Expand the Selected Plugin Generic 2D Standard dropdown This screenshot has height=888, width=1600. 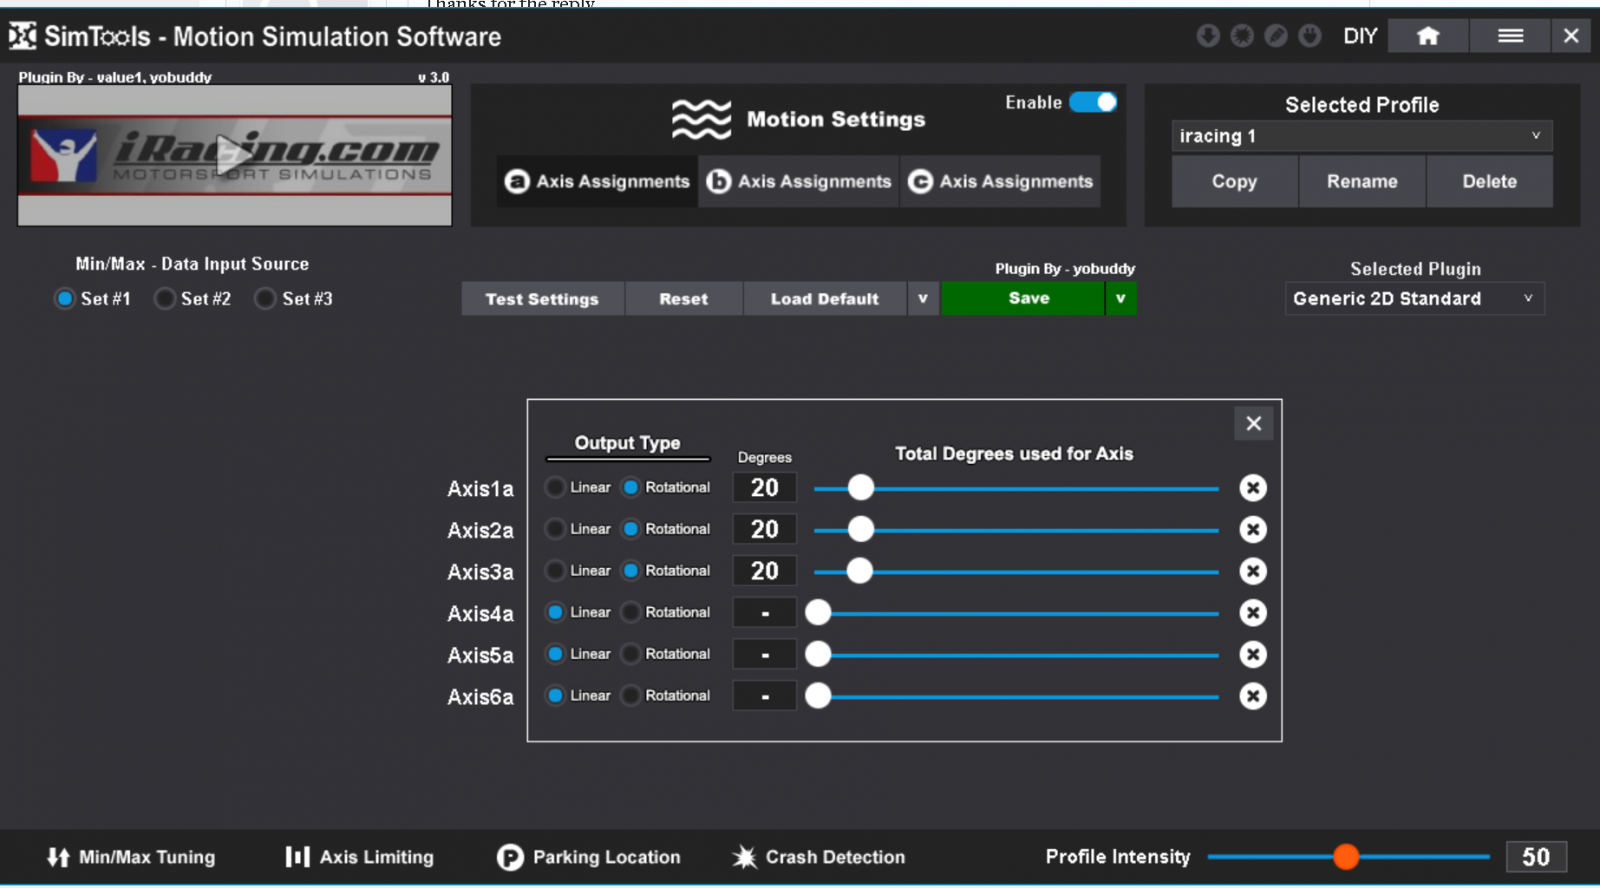tap(1414, 298)
